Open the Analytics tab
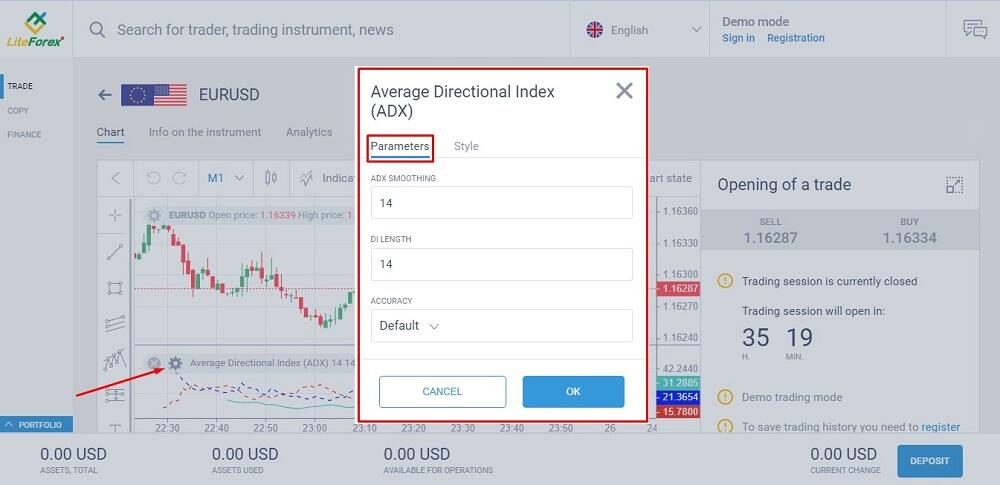Viewport: 1000px width, 485px height. [x=309, y=132]
